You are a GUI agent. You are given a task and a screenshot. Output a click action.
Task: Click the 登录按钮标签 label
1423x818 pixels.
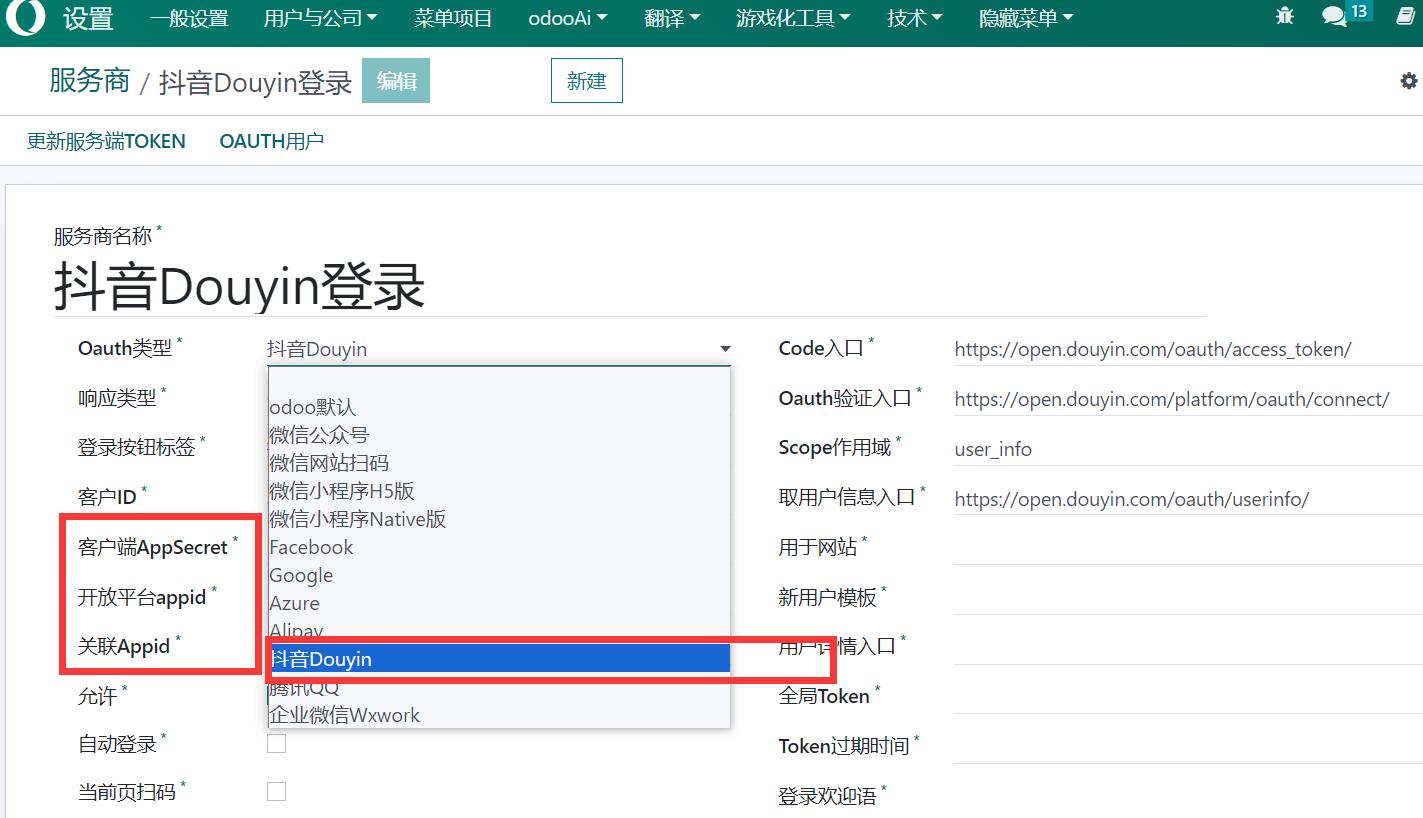pyautogui.click(x=137, y=447)
